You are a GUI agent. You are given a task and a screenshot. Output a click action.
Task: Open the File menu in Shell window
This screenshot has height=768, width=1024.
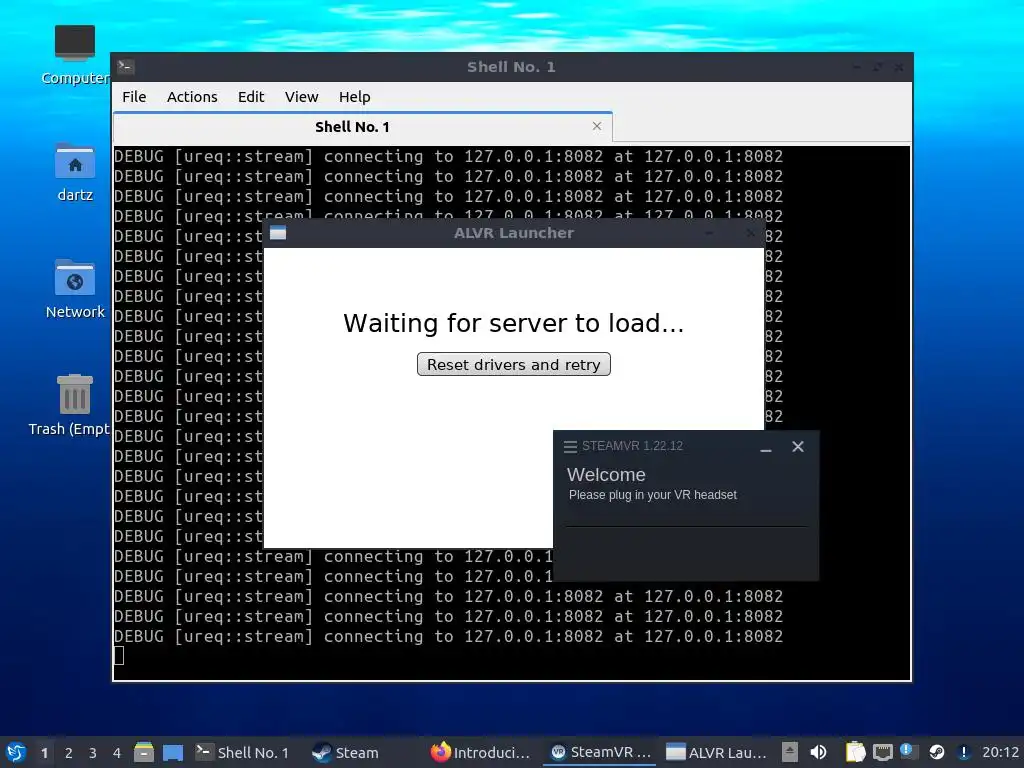pyautogui.click(x=134, y=97)
